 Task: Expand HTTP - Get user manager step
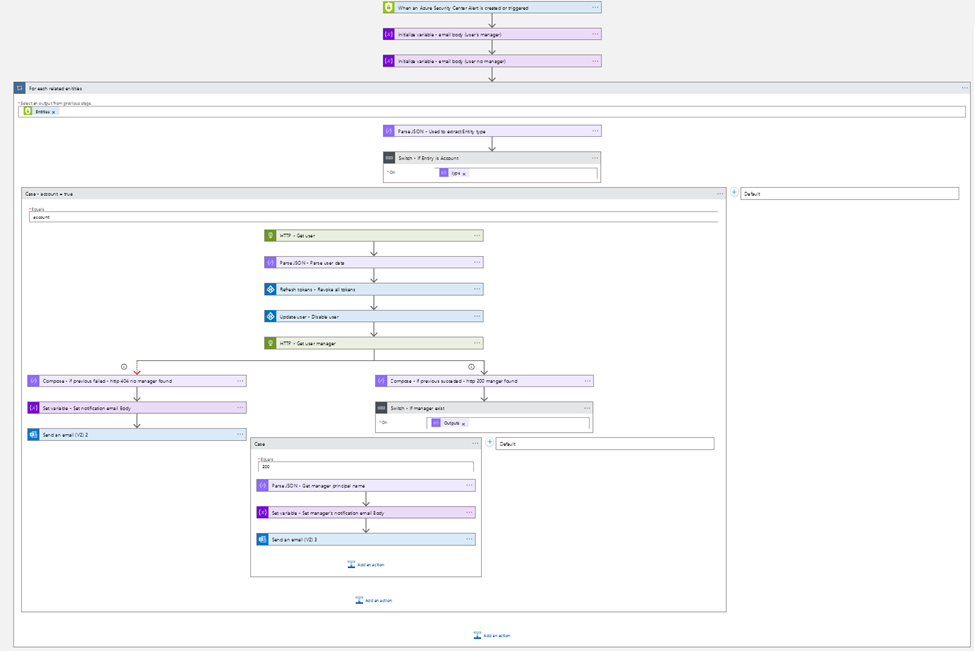[374, 343]
